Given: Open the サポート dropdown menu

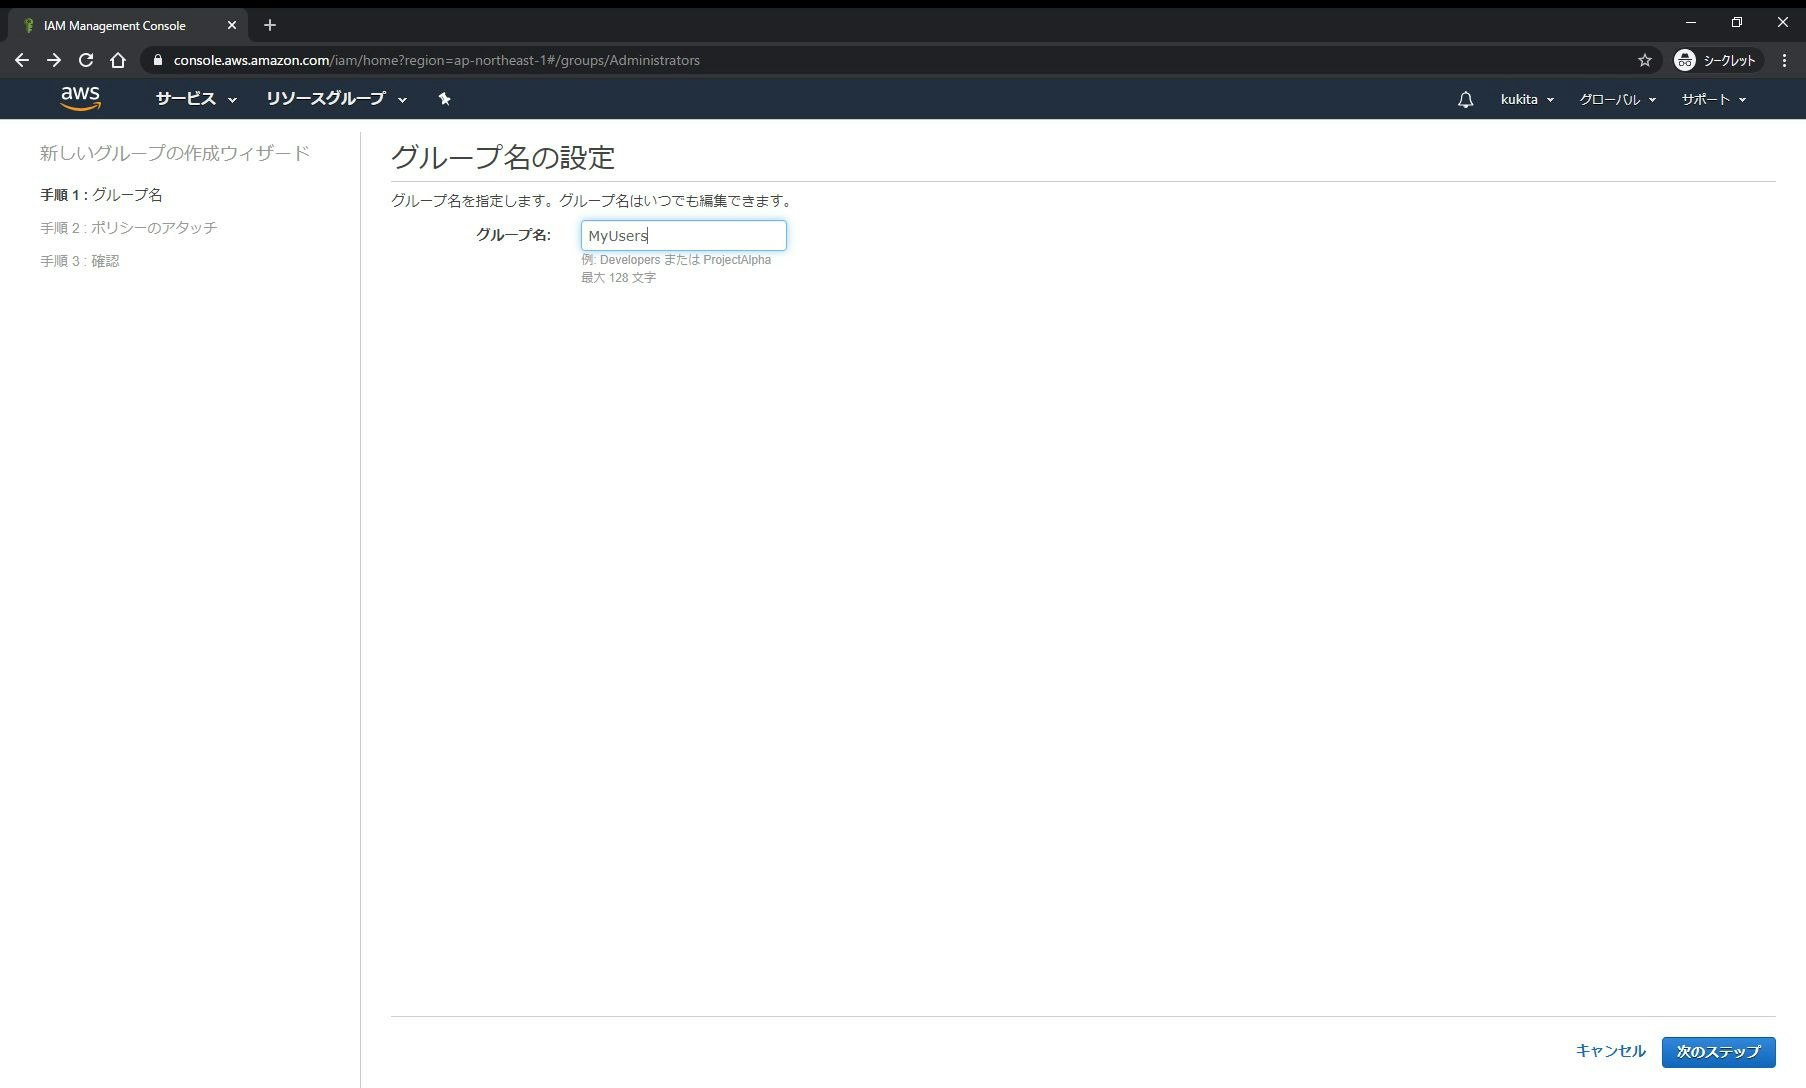Looking at the screenshot, I should tap(1713, 99).
